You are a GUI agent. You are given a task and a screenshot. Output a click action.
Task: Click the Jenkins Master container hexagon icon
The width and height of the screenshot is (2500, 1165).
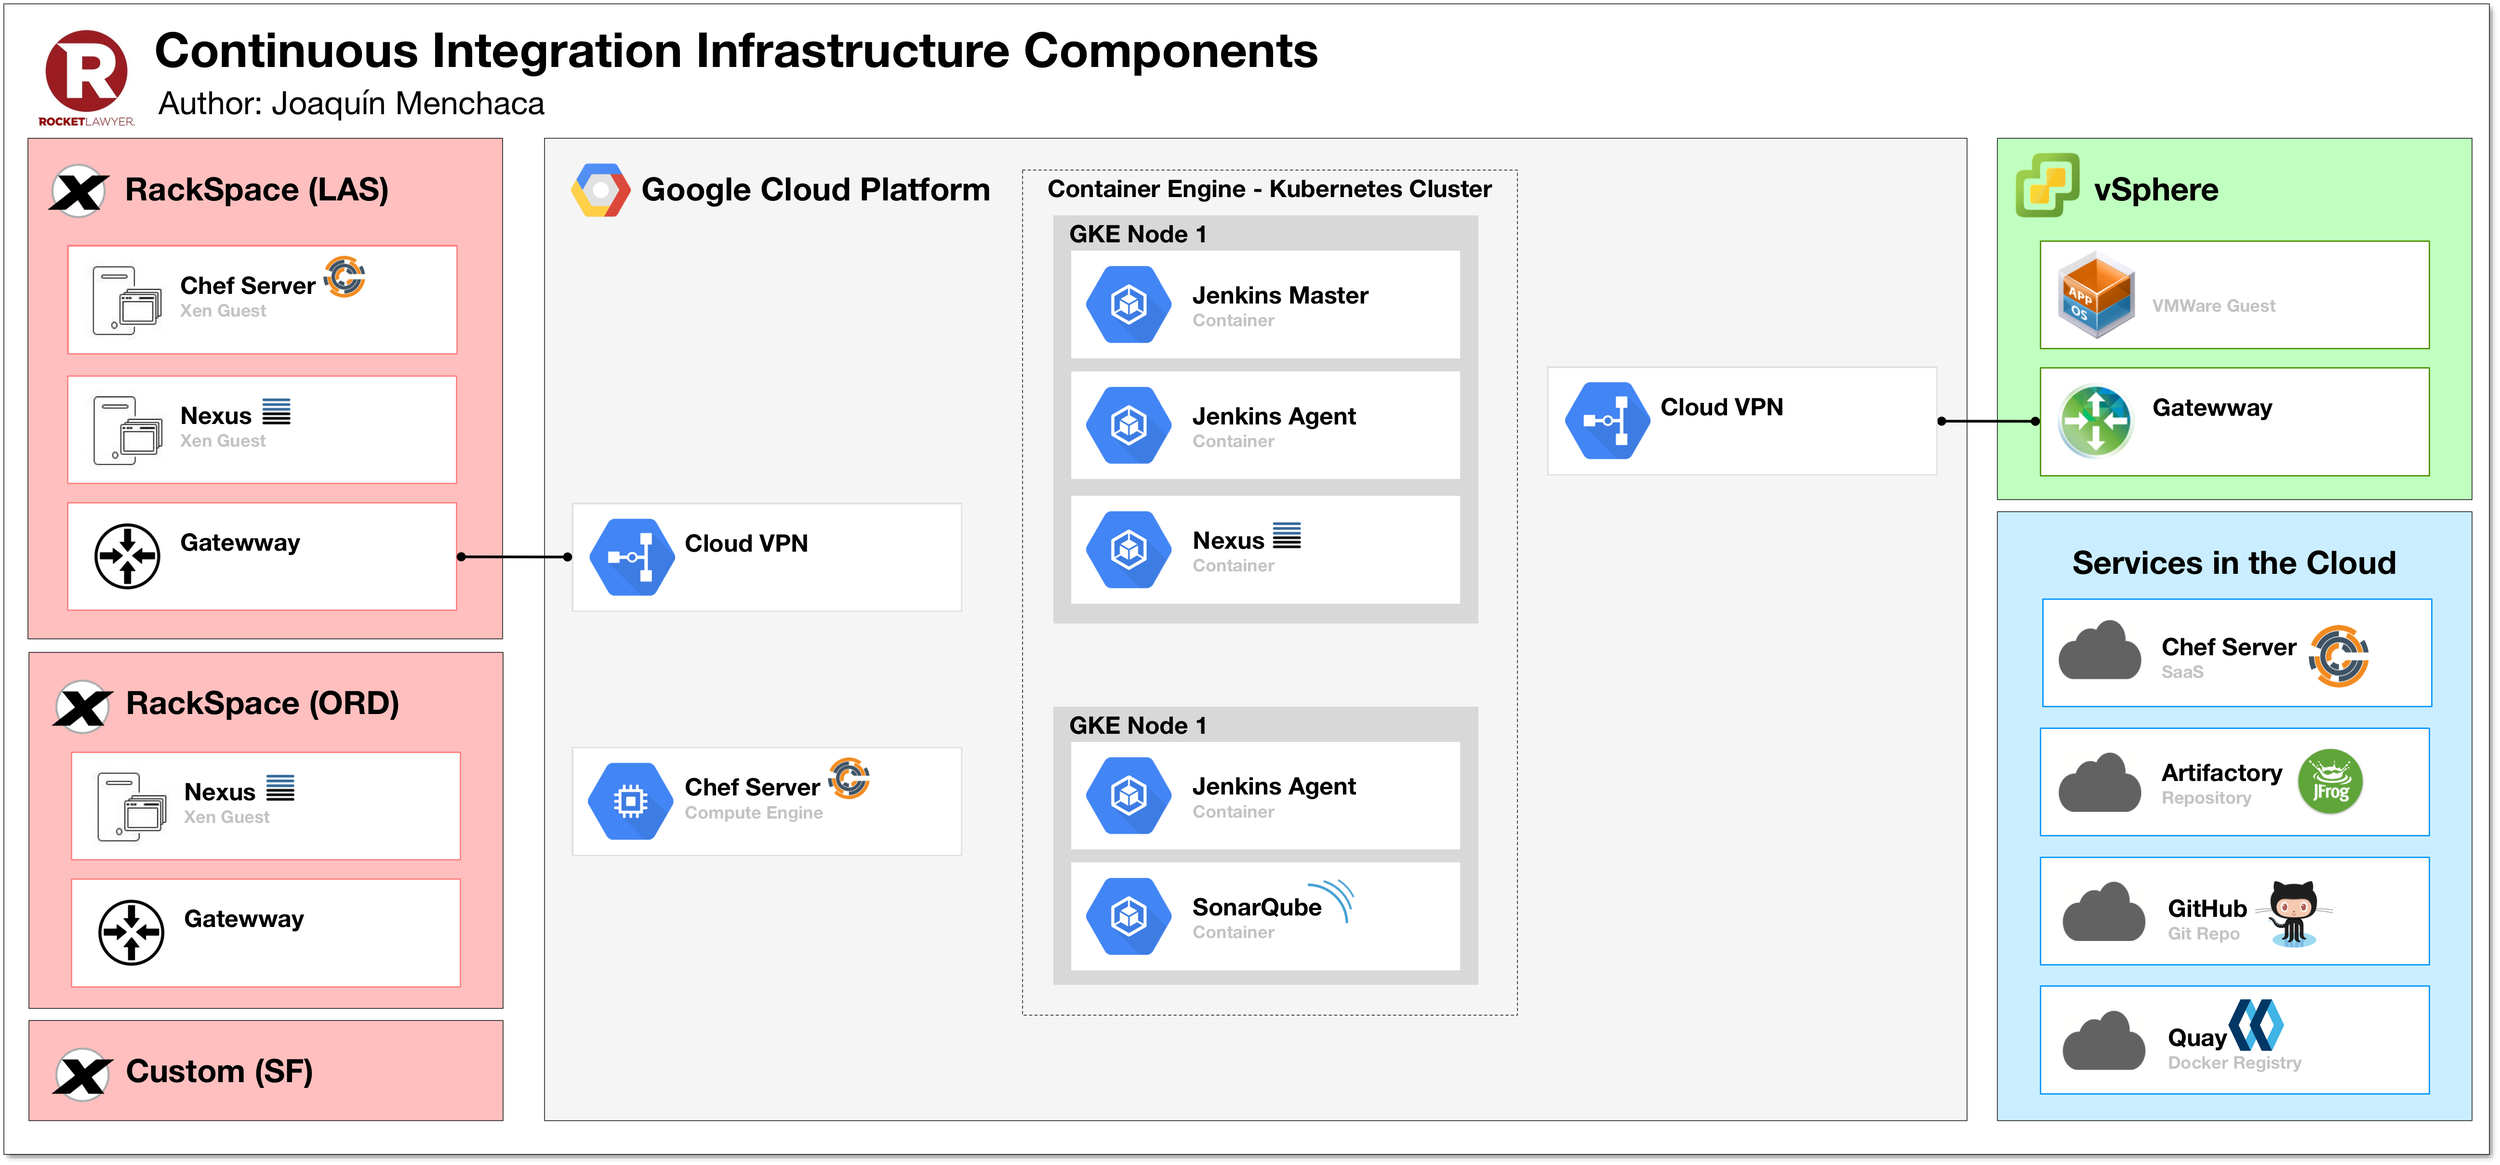click(x=1128, y=304)
